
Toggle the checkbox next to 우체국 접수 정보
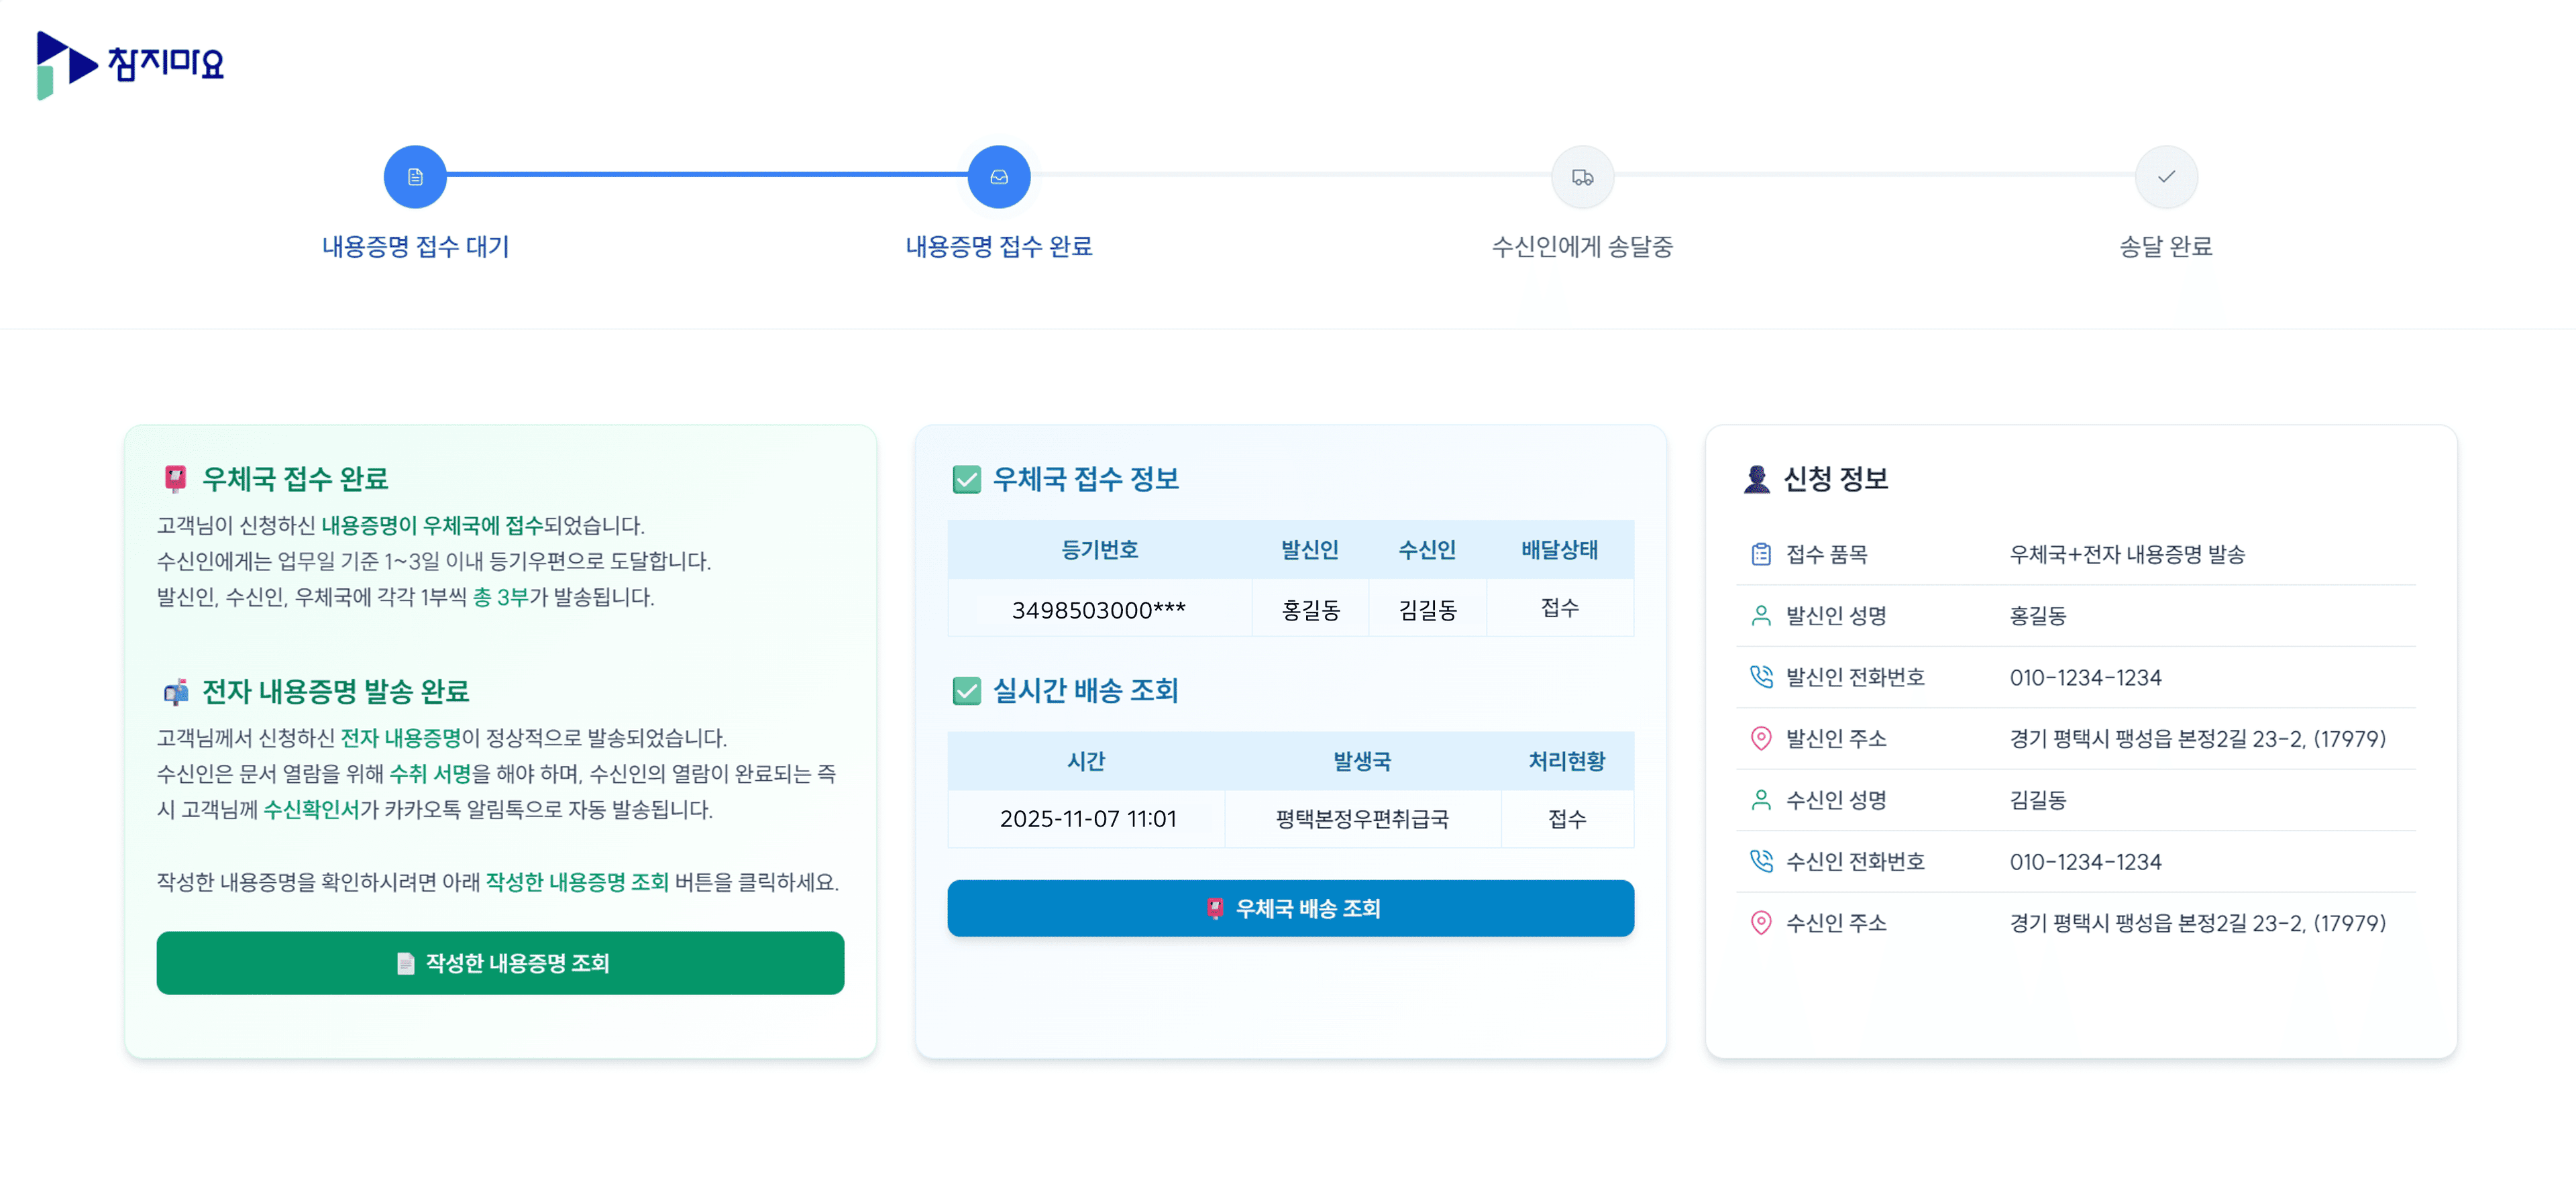(966, 480)
